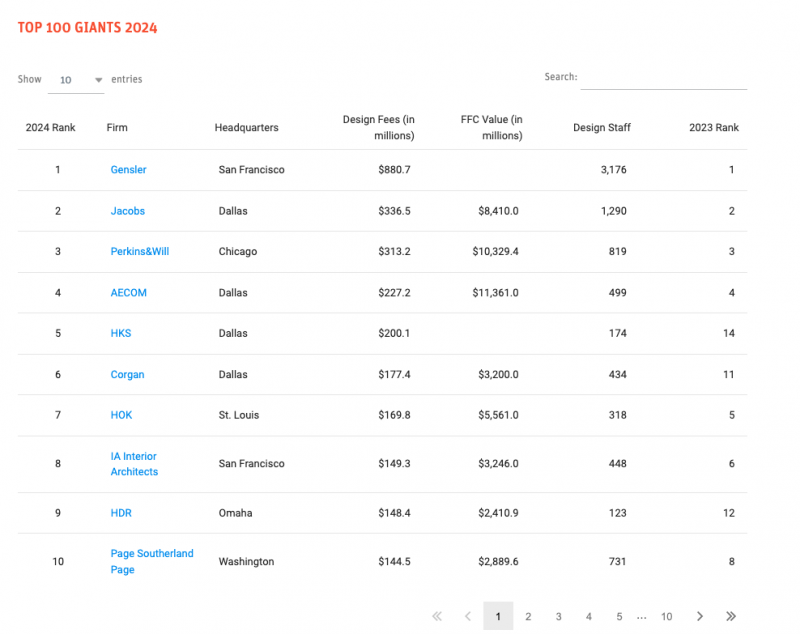Image resolution: width=800 pixels, height=634 pixels.
Task: Click Page Southerland Page FFC $2,889.6
Action: tap(498, 562)
